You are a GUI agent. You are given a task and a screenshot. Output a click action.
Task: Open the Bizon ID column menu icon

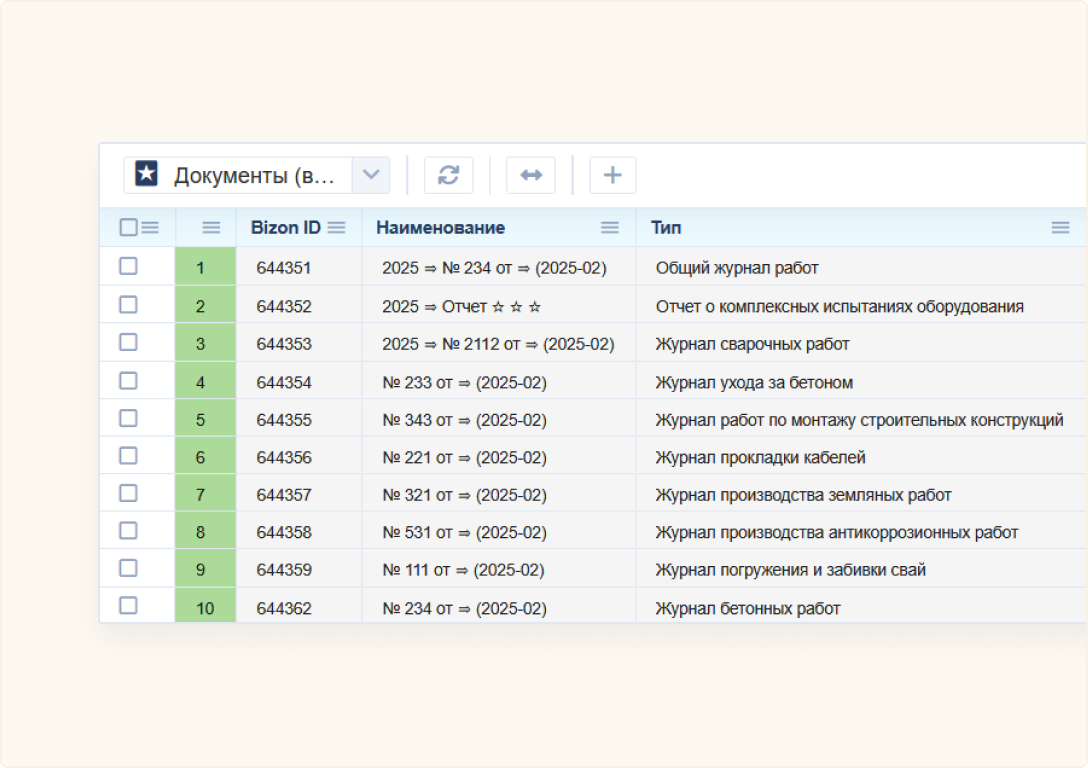(335, 227)
